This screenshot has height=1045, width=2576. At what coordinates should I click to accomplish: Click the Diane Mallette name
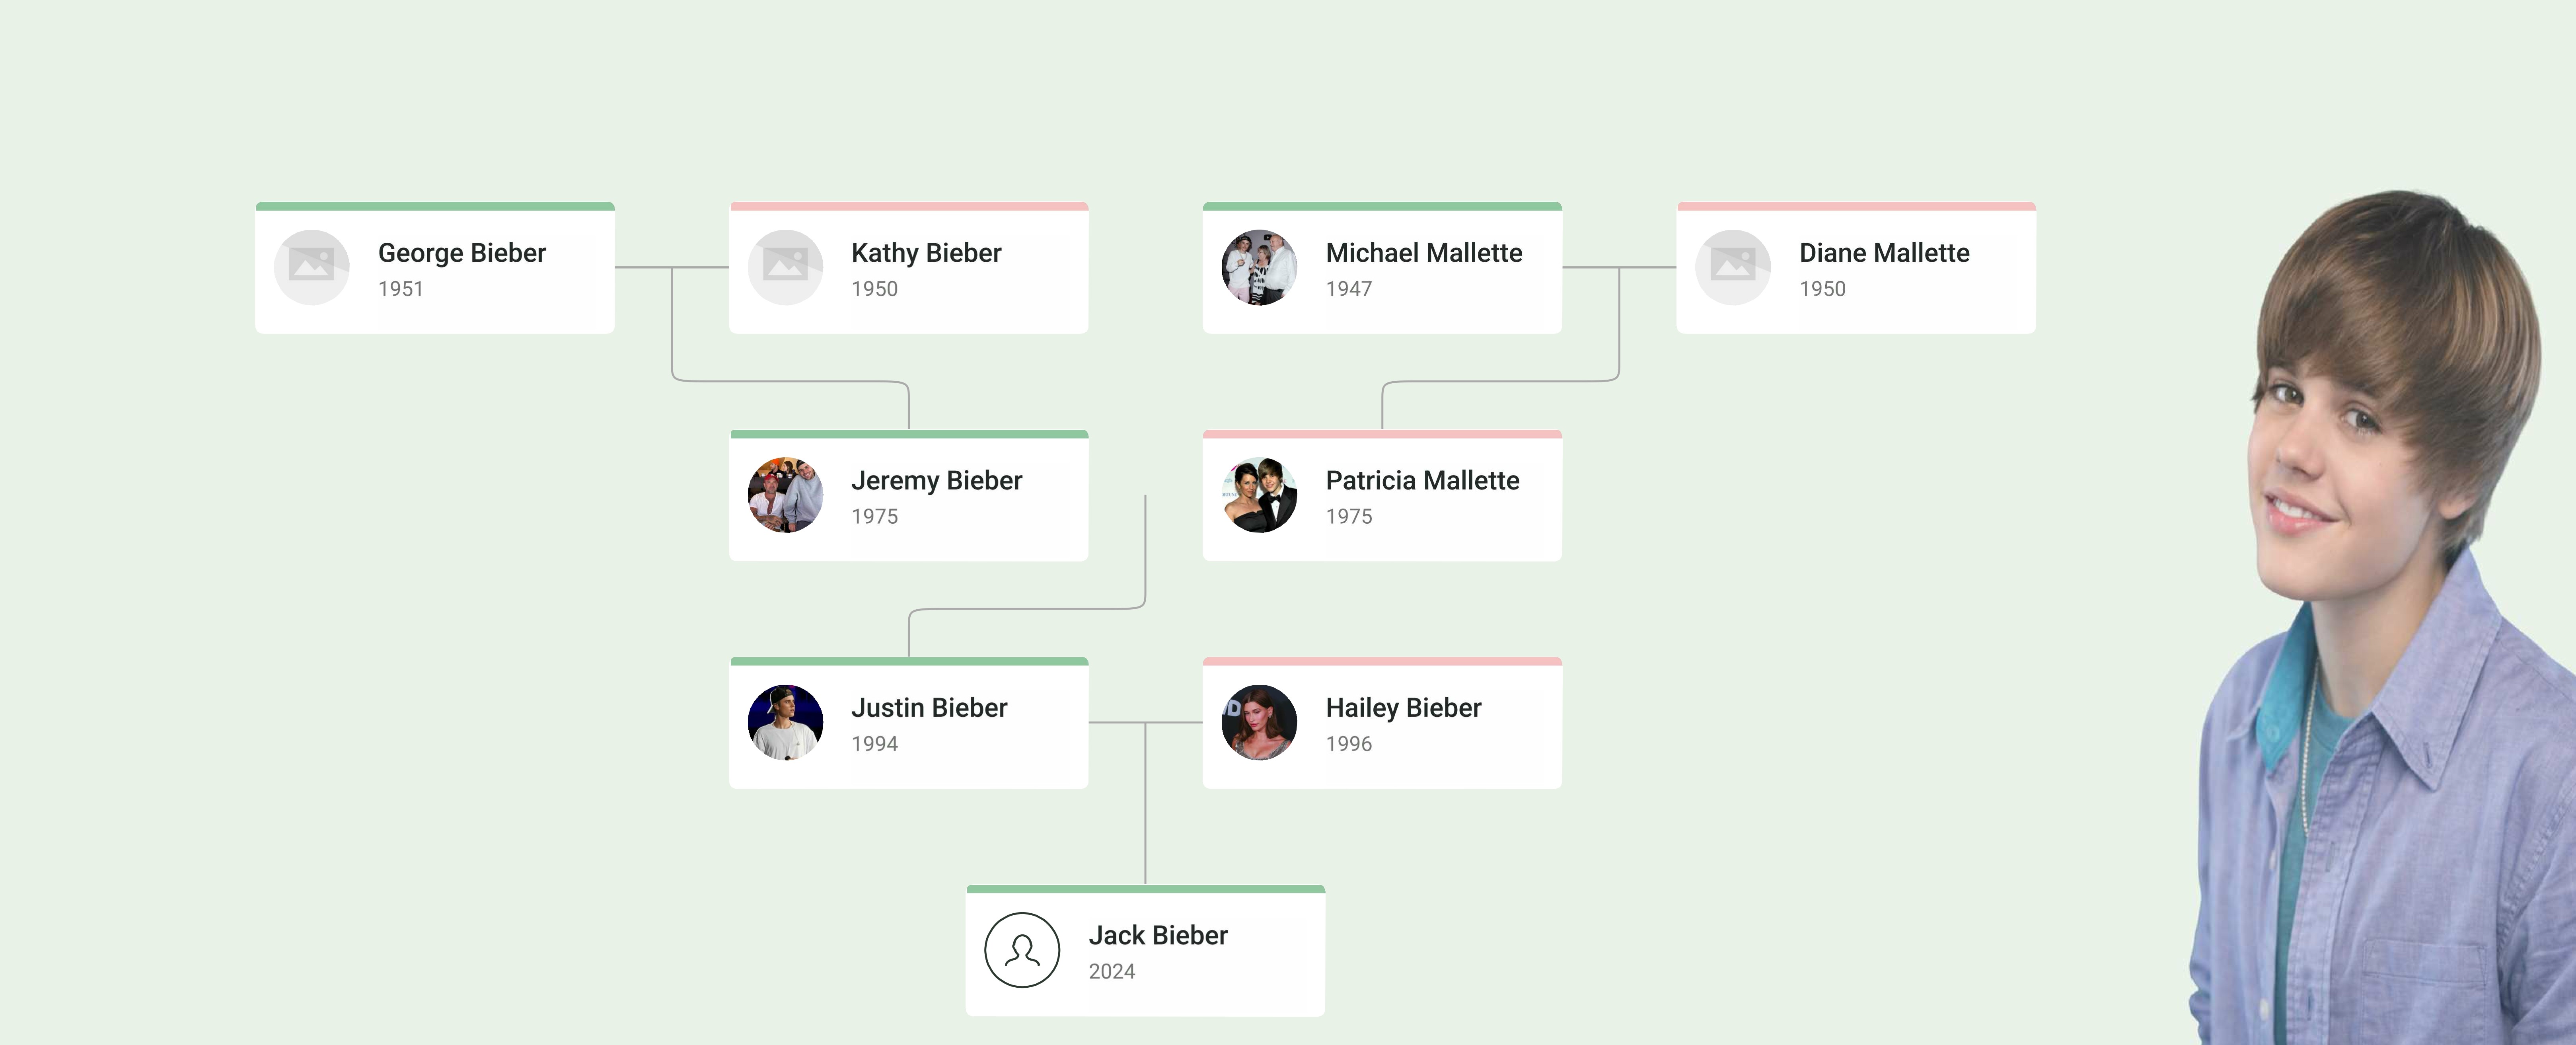1884,253
